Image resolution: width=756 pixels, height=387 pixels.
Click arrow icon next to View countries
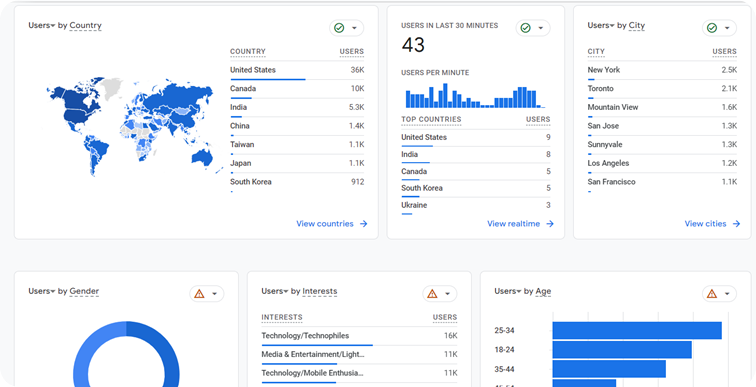pos(364,224)
